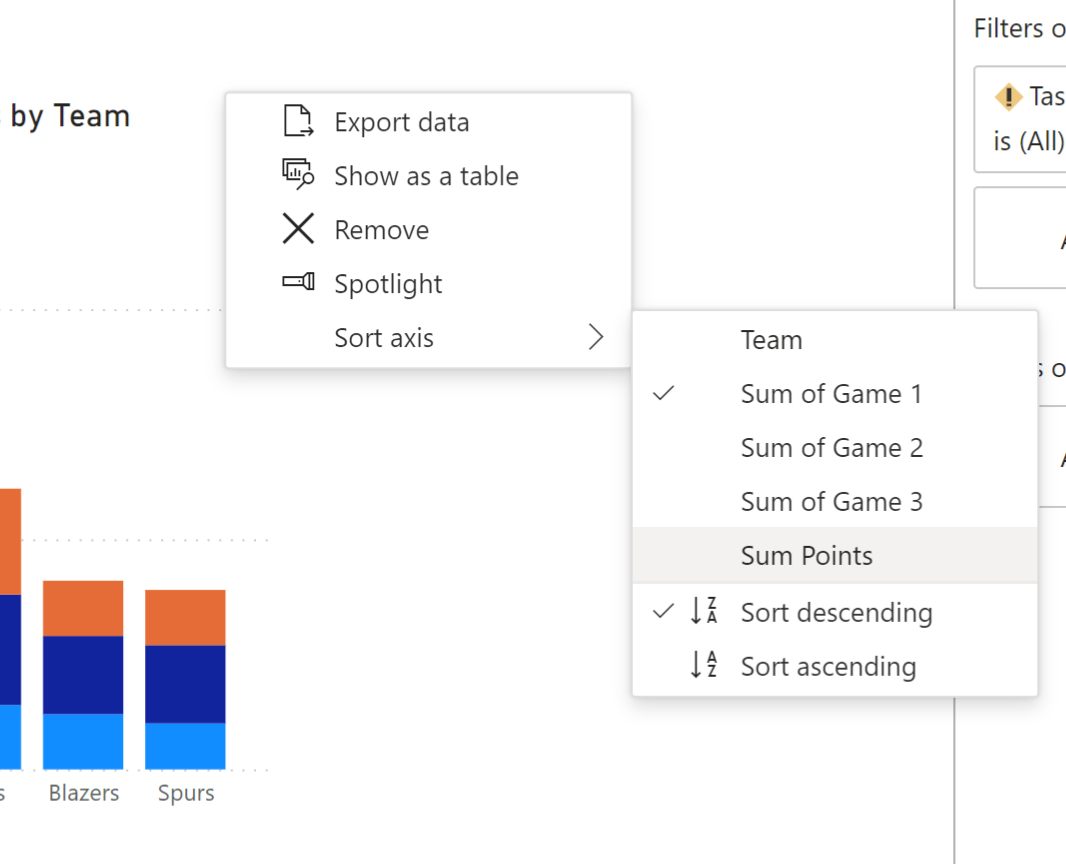This screenshot has height=864, width=1066.
Task: Click the Spurs axis label
Action: tap(186, 794)
